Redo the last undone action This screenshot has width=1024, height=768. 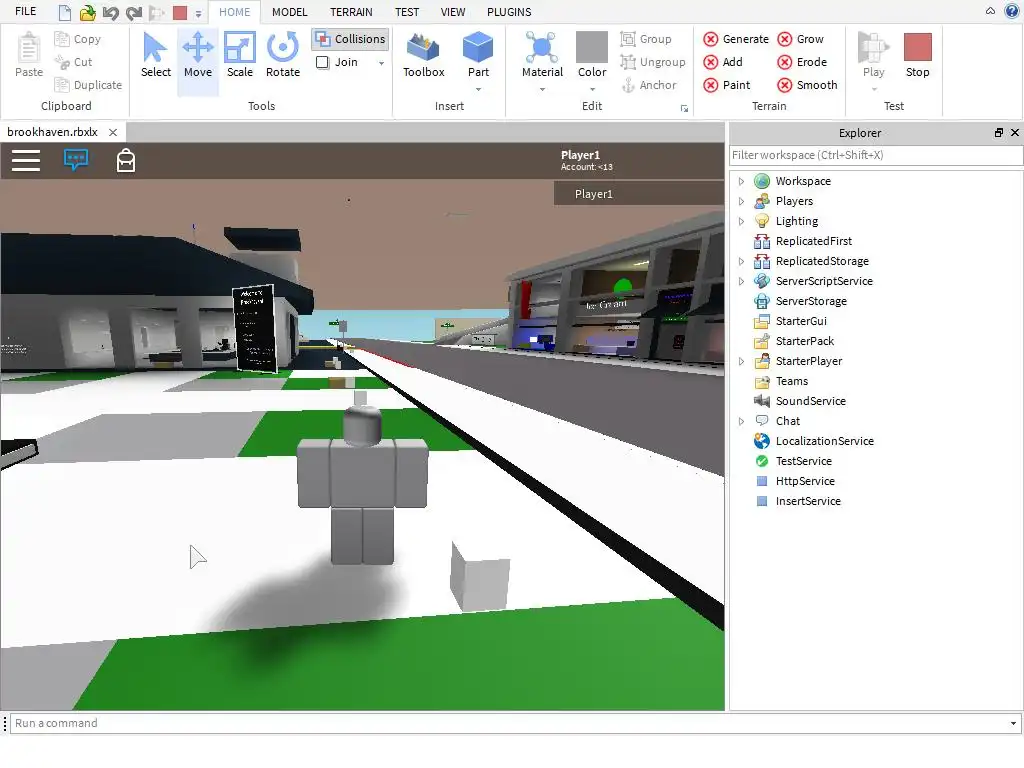coord(134,12)
